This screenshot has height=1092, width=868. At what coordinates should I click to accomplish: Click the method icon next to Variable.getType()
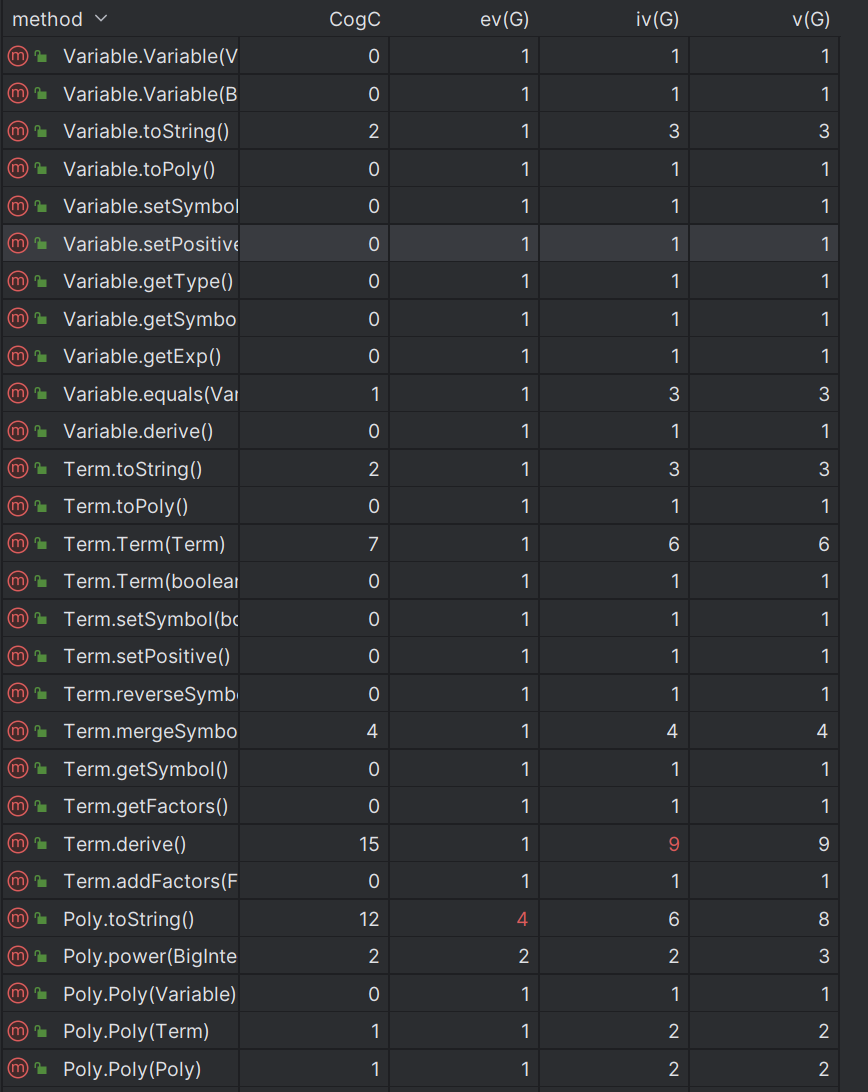coord(17,281)
